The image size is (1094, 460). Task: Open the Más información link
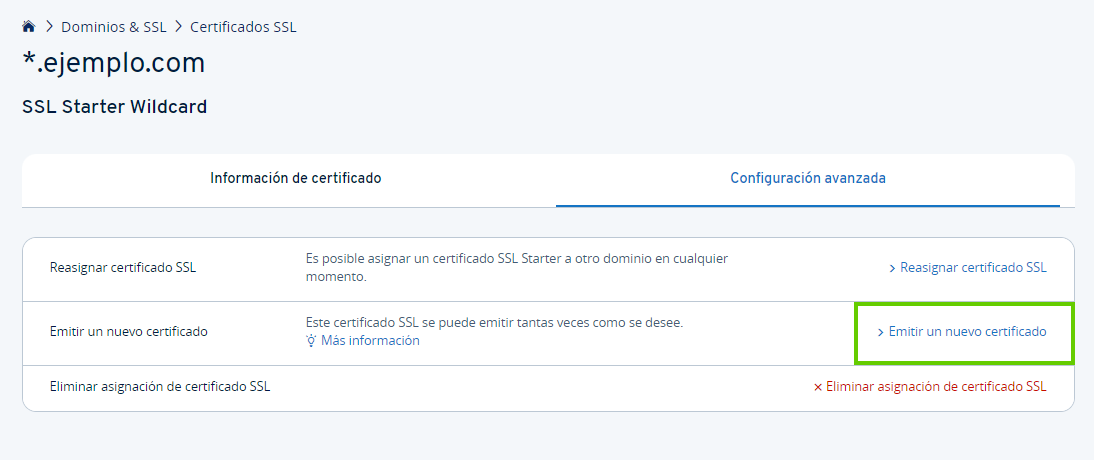[370, 341]
